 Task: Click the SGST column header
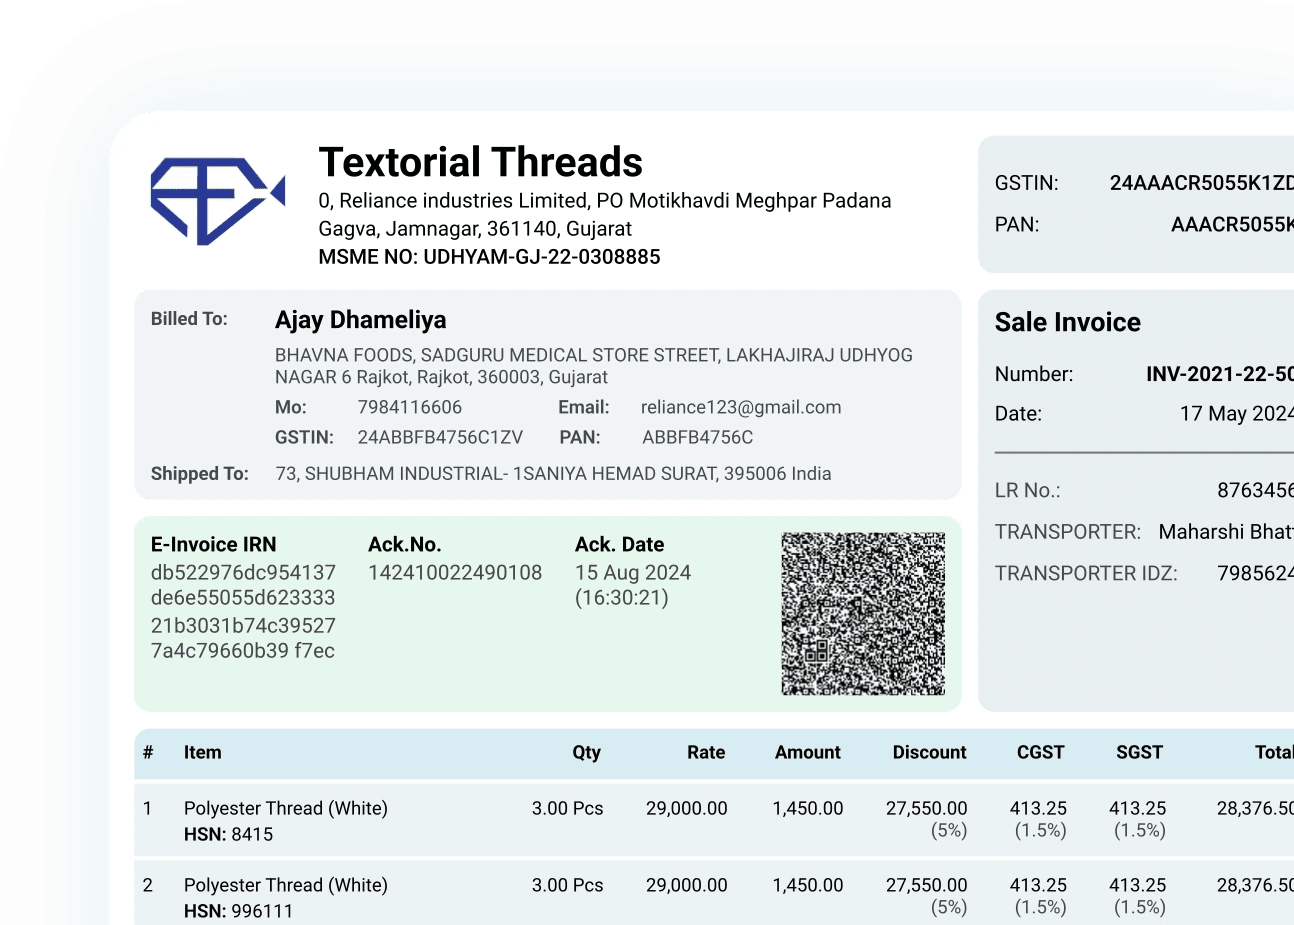point(1139,753)
